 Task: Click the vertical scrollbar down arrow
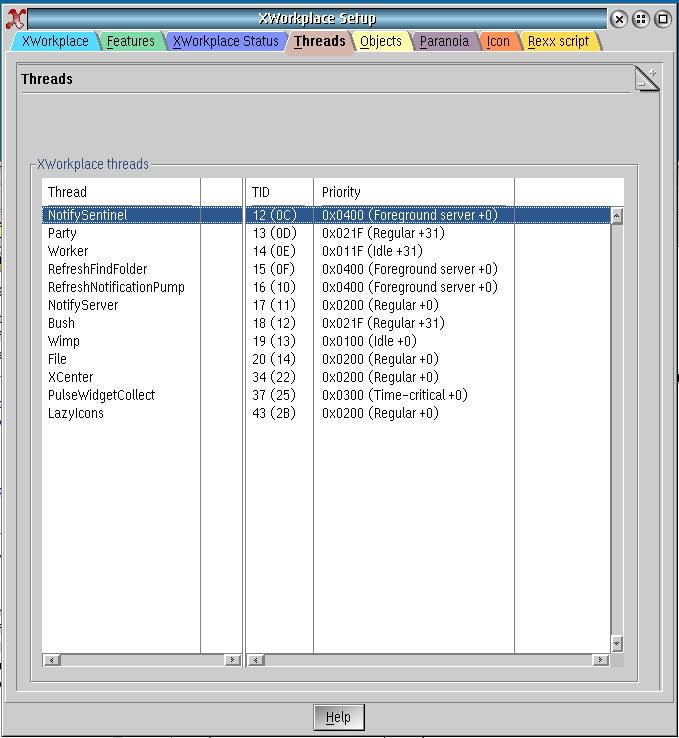[617, 643]
